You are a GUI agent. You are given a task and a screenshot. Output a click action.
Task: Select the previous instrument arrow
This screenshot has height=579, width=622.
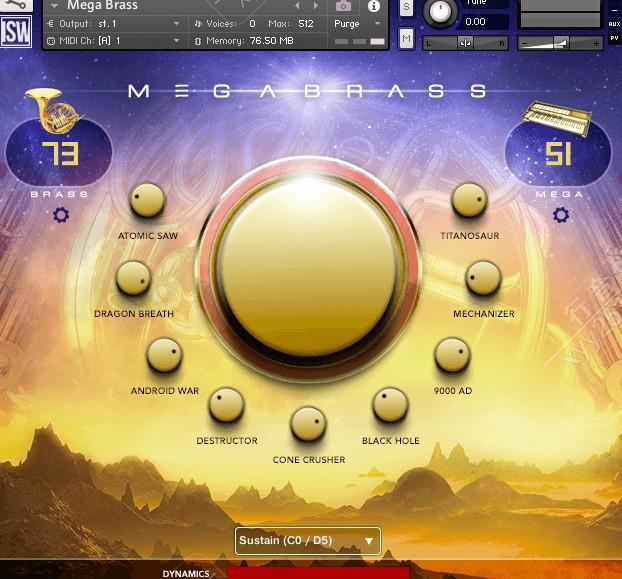[x=297, y=6]
